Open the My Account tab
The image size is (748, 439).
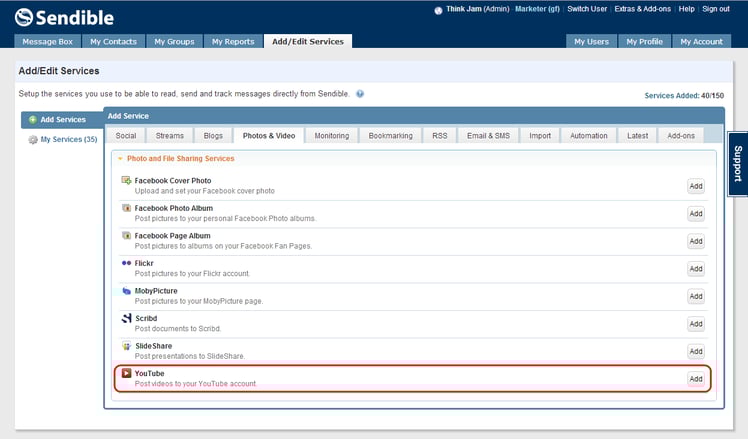pyautogui.click(x=702, y=42)
